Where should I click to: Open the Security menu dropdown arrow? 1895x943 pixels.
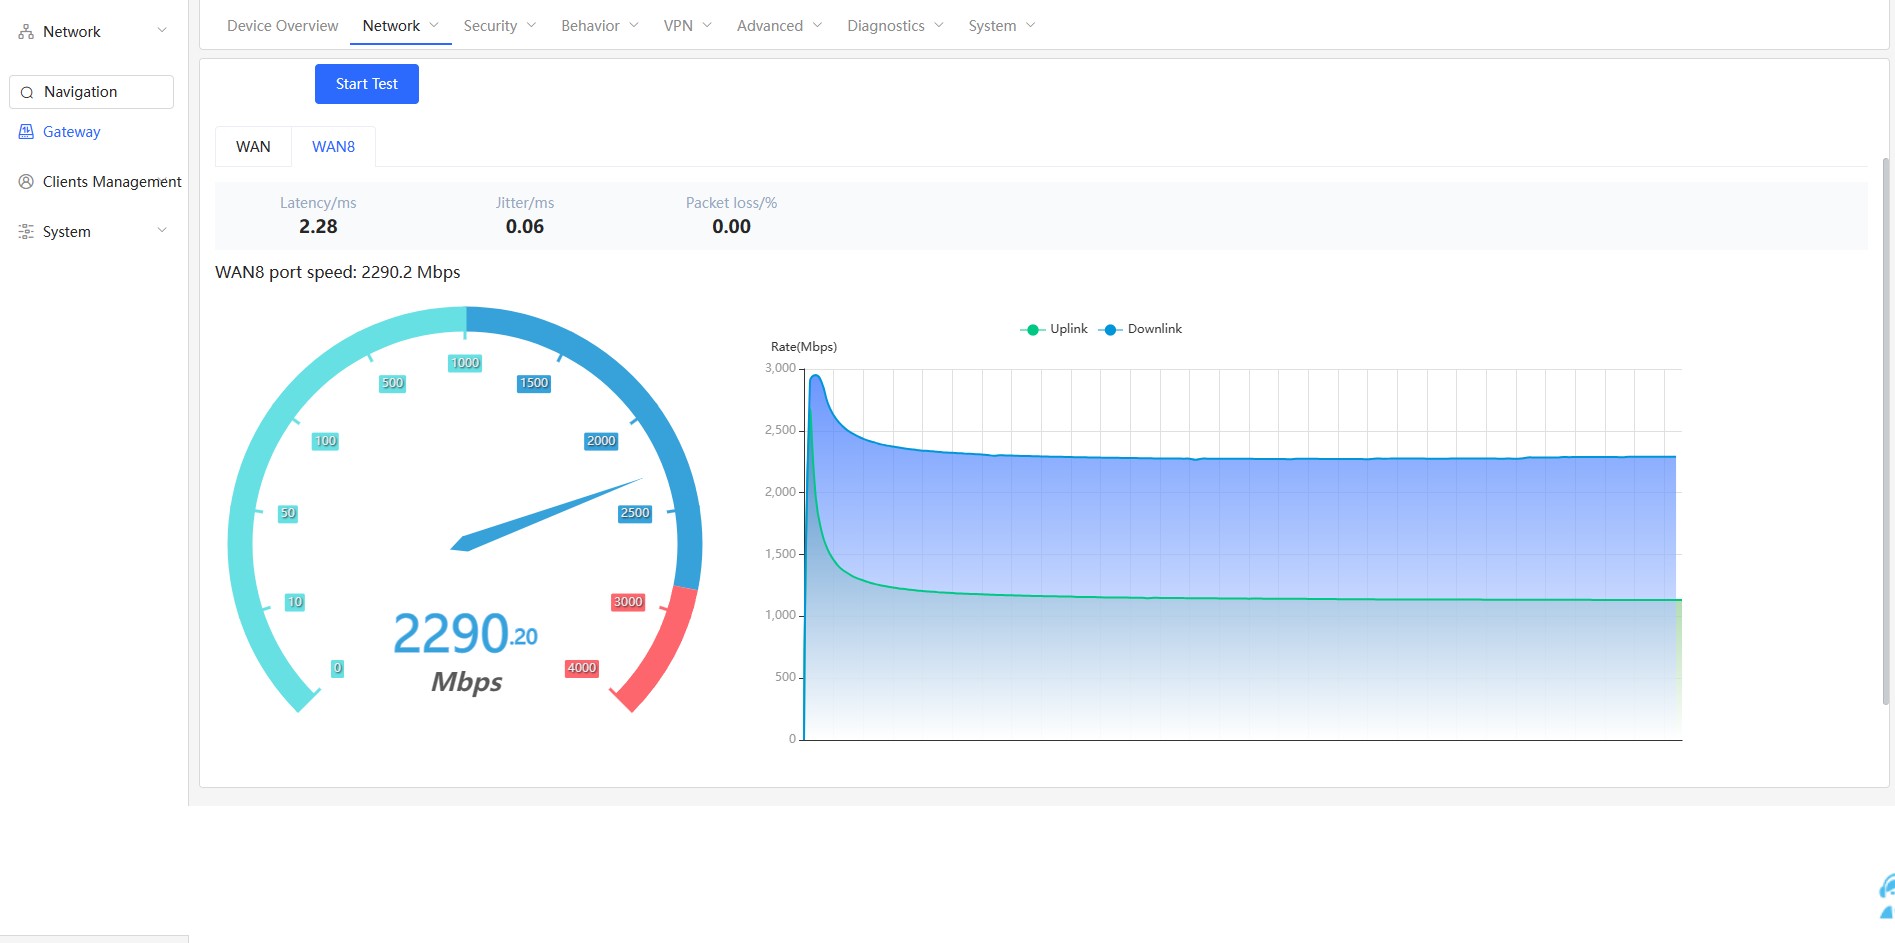[x=531, y=25]
